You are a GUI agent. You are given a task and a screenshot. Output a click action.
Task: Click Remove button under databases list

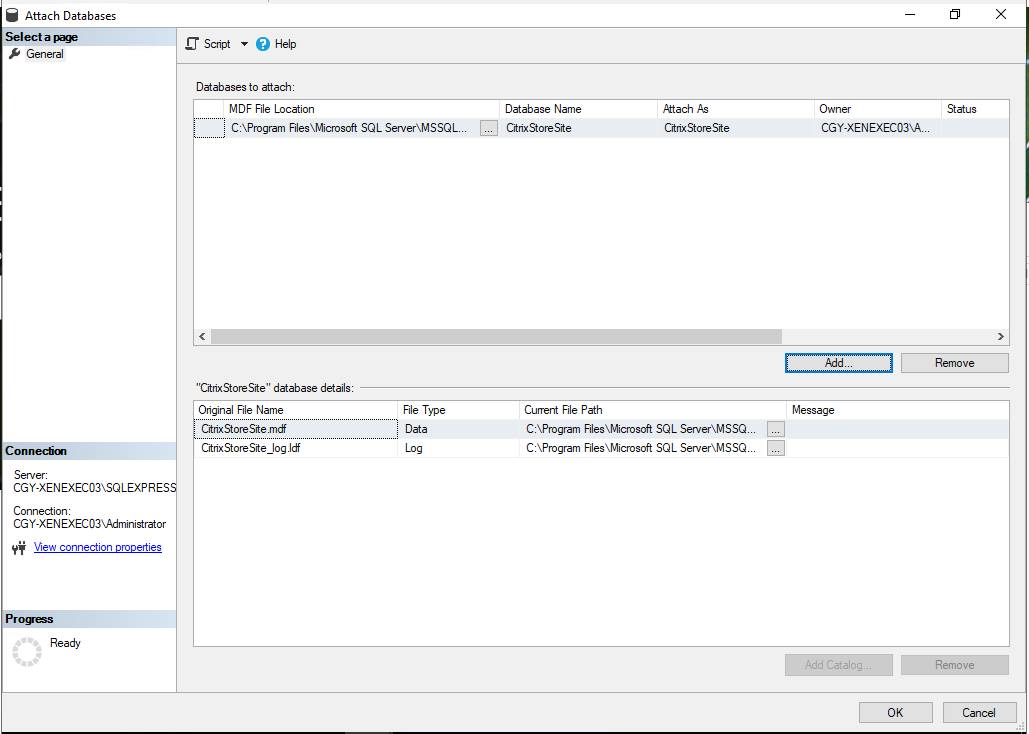pos(954,363)
